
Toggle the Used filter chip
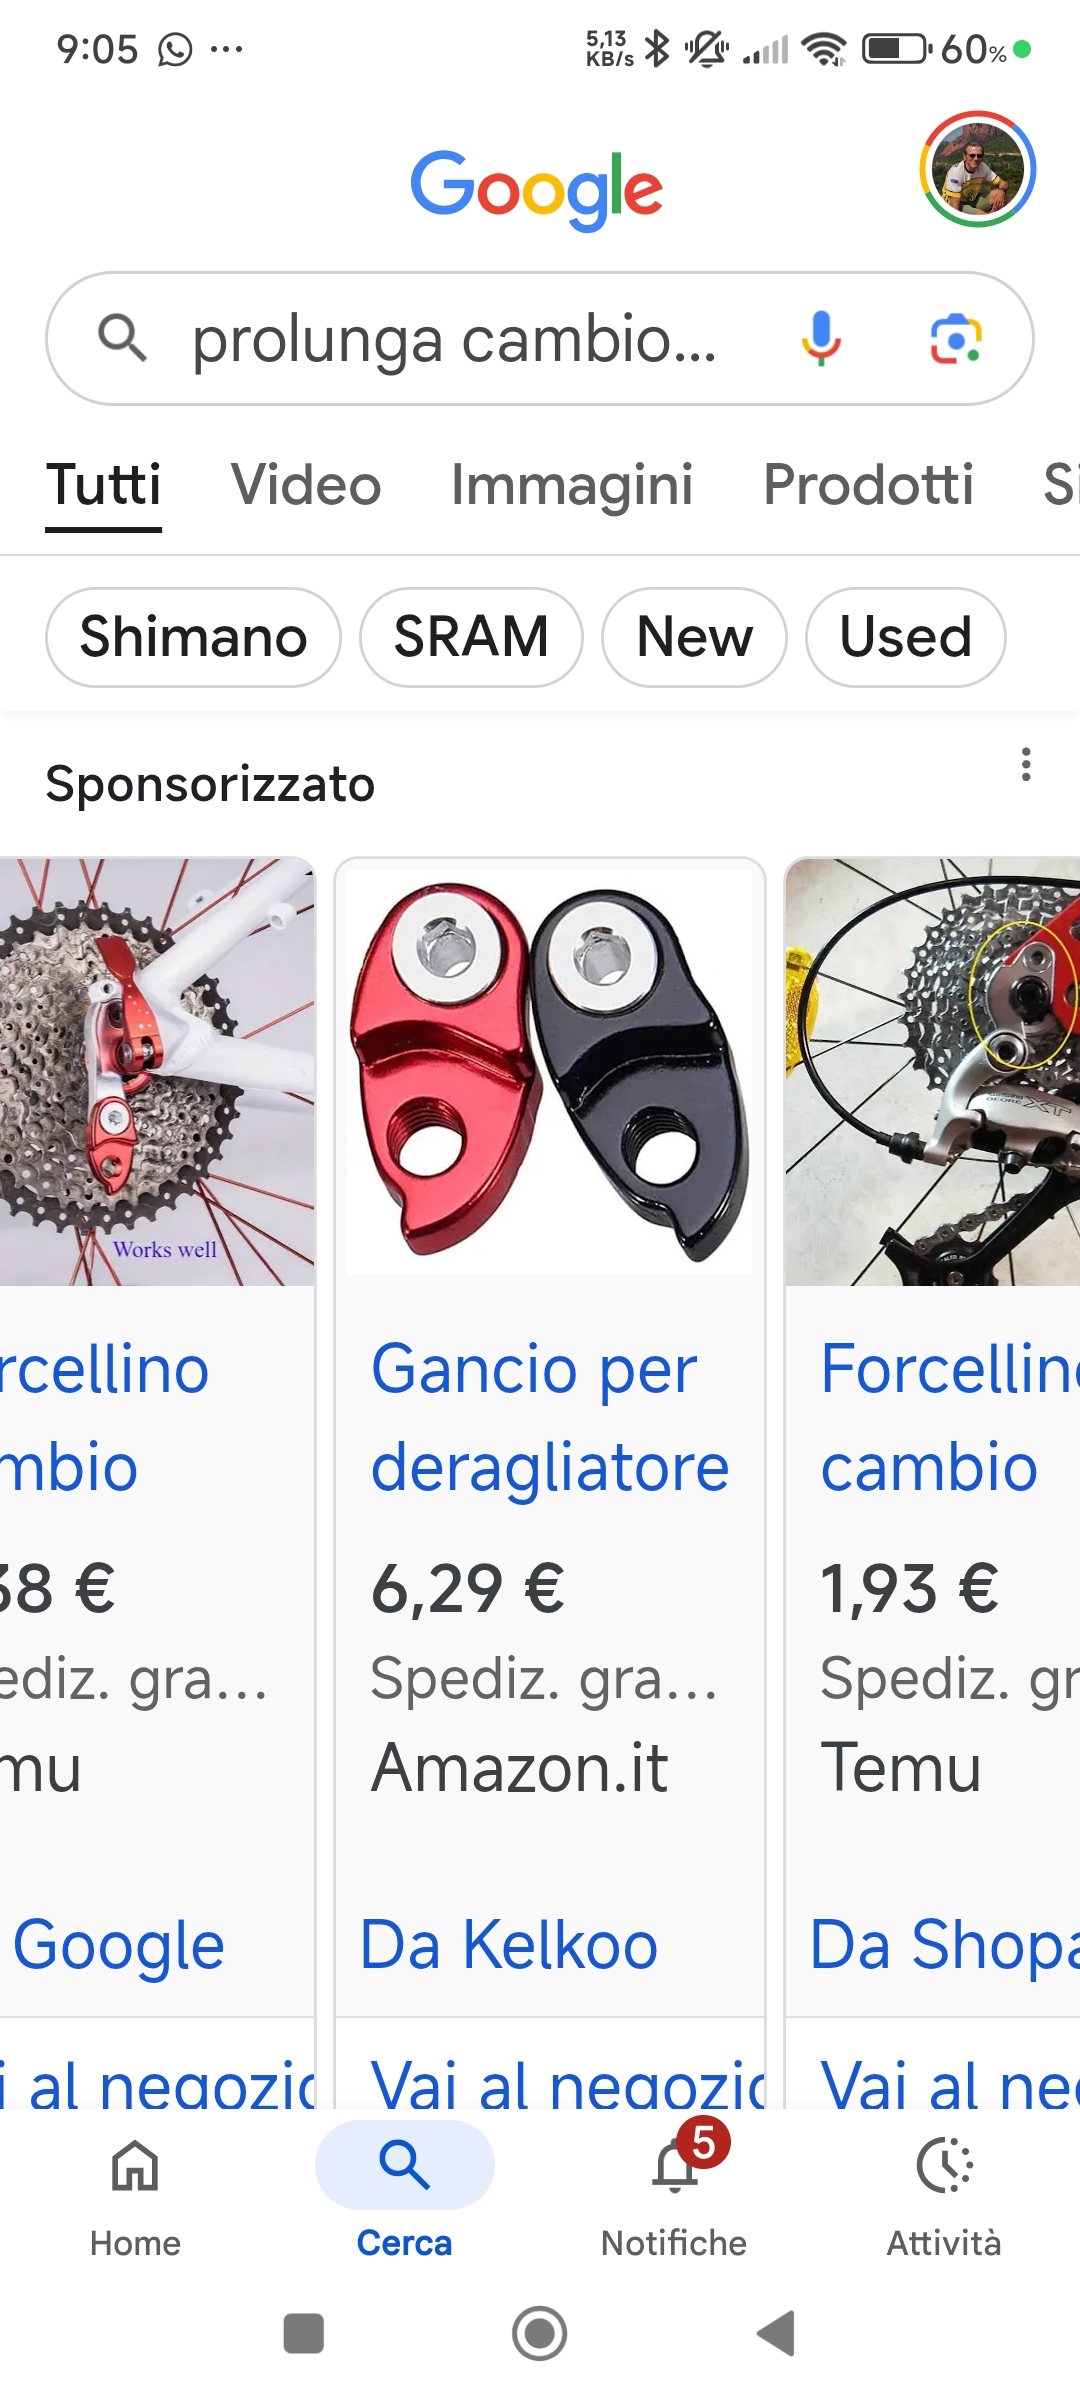906,637
